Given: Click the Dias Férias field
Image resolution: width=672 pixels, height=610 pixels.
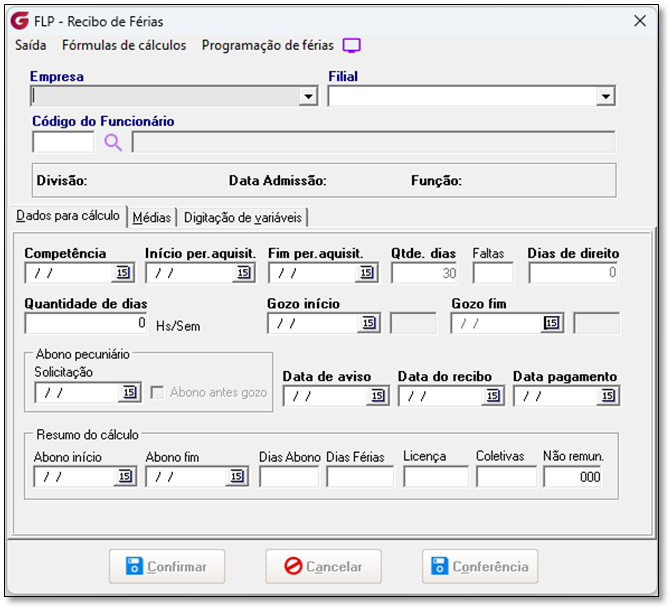Looking at the screenshot, I should tap(360, 477).
